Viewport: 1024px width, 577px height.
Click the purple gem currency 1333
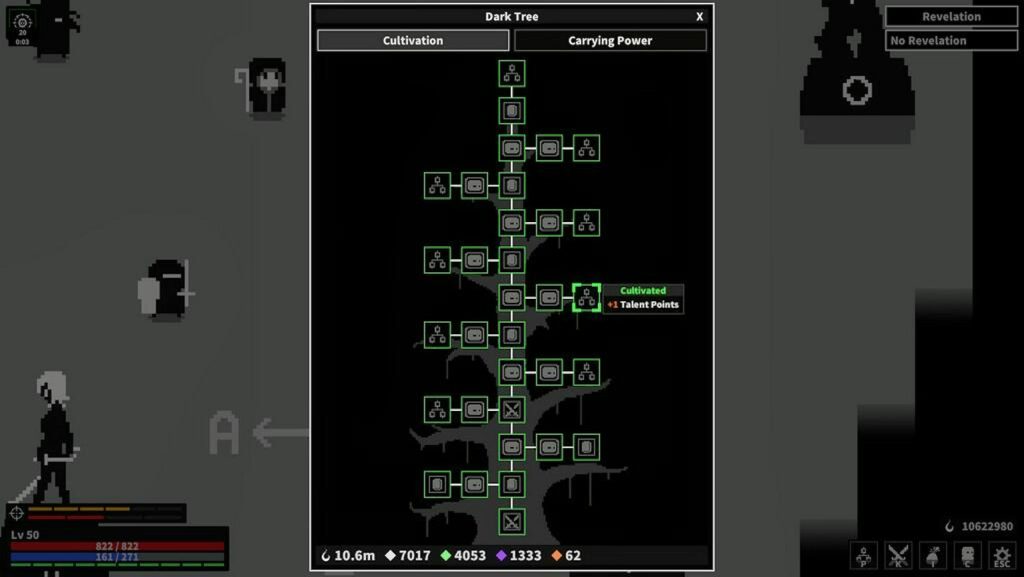click(519, 555)
